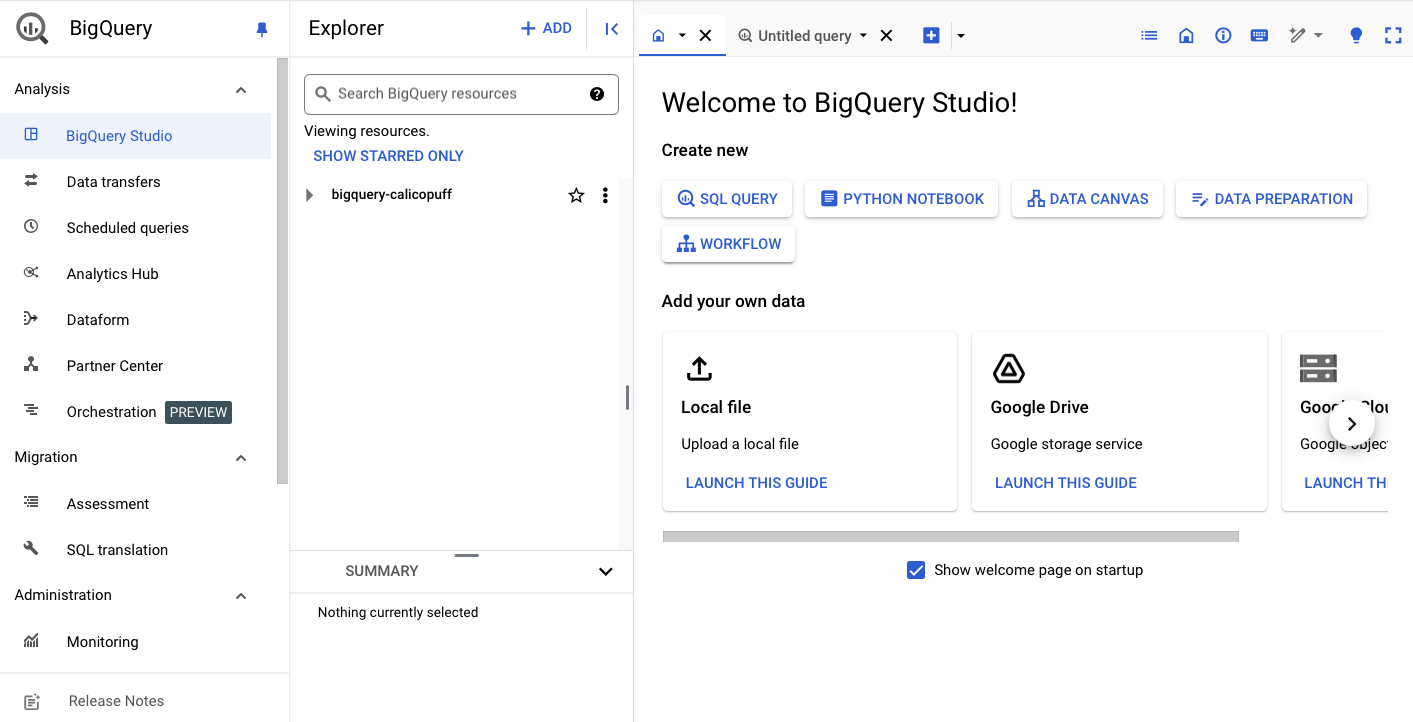This screenshot has width=1413, height=722.
Task: Uncheck Show welcome page on startup
Action: (x=916, y=570)
